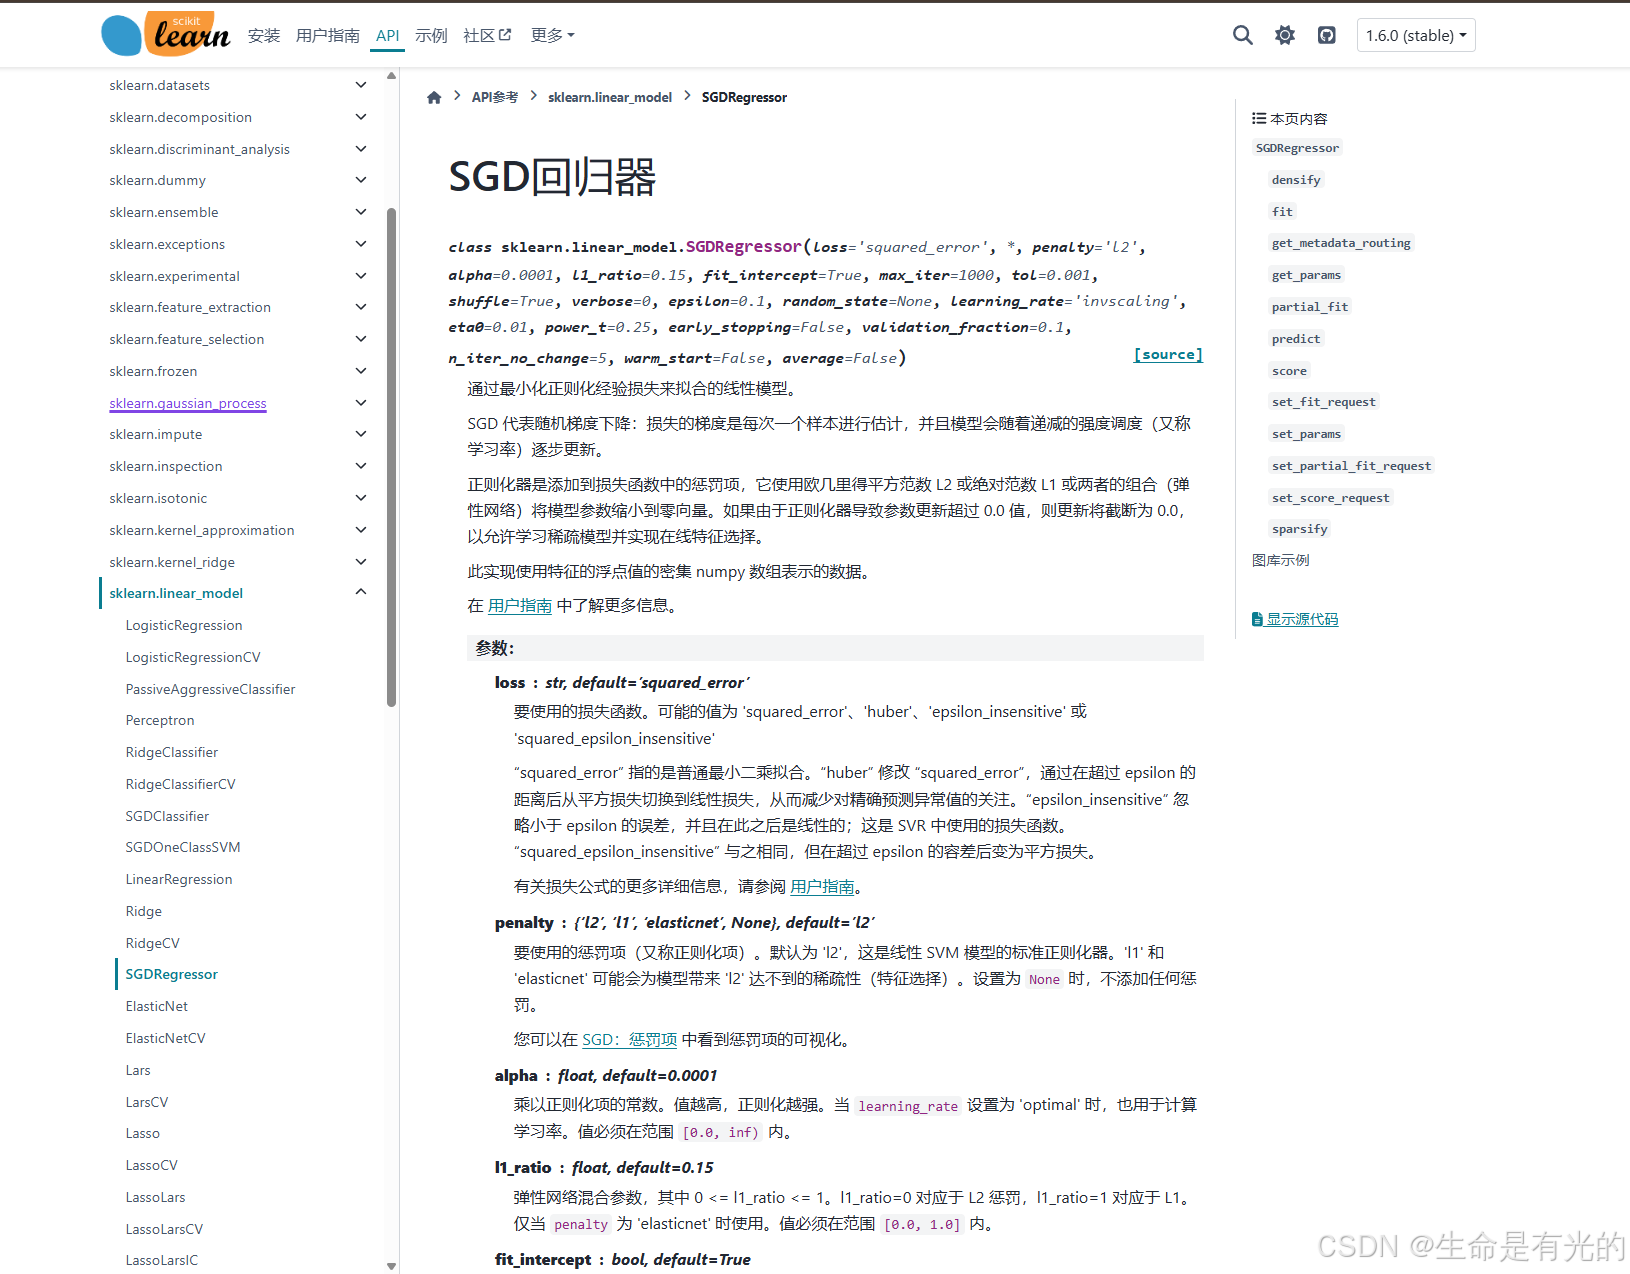Open 用户指南 link in loss description
This screenshot has height=1274, width=1630.
(x=822, y=887)
